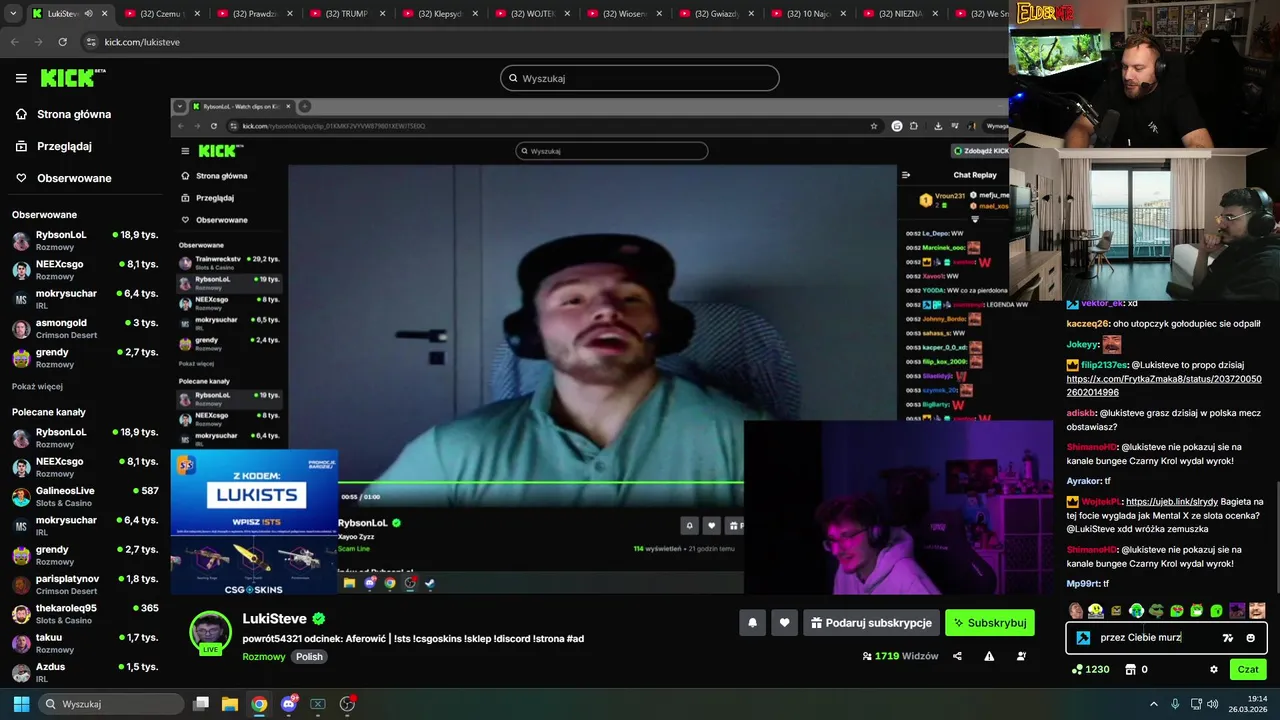The image size is (1280, 720).
Task: Click the LukiSteve channel name
Action: 274,619
